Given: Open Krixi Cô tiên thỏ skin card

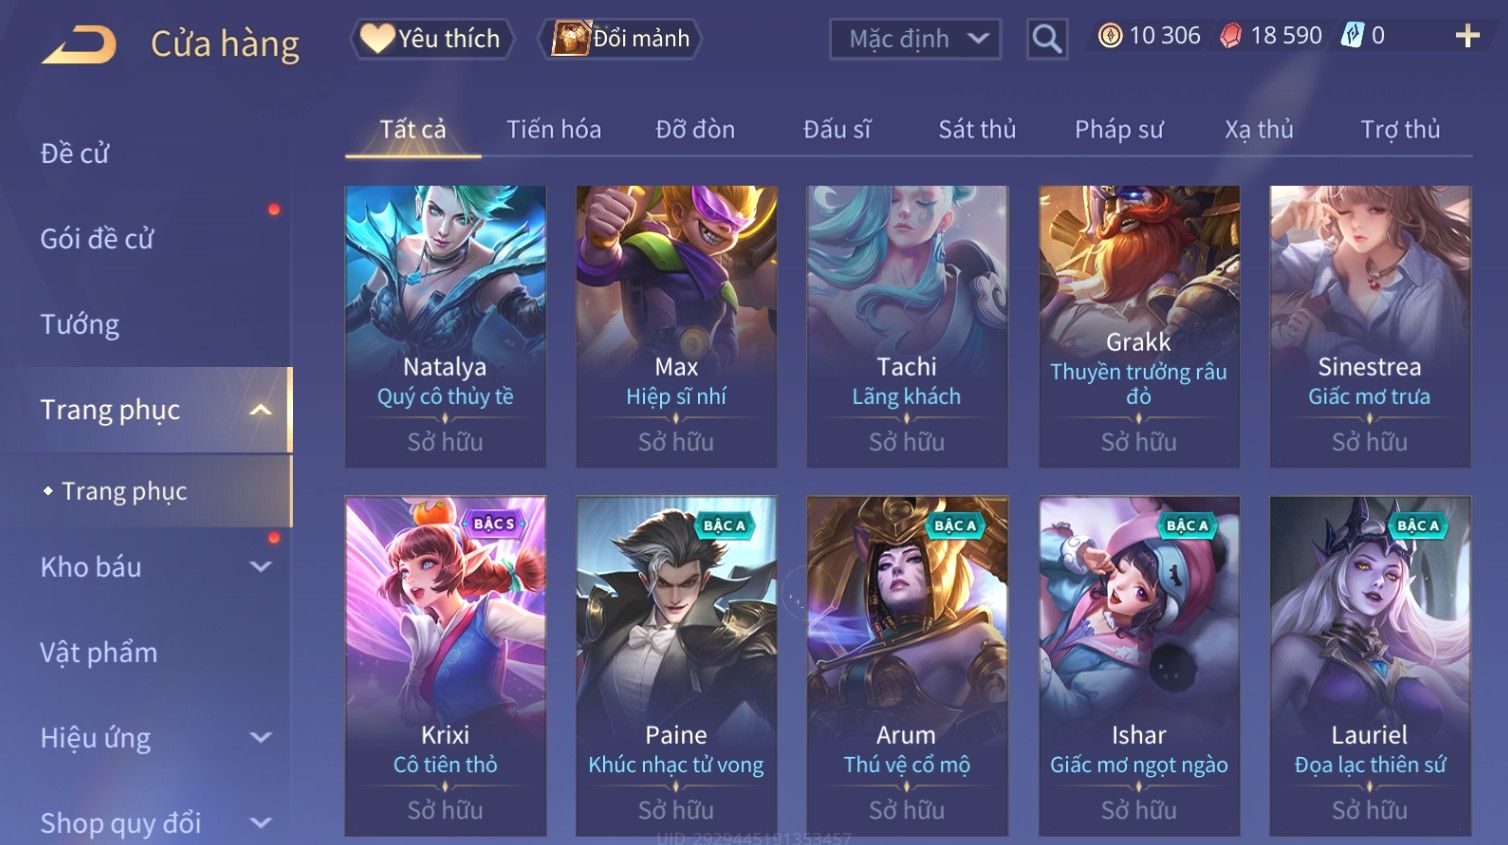Looking at the screenshot, I should pyautogui.click(x=445, y=666).
